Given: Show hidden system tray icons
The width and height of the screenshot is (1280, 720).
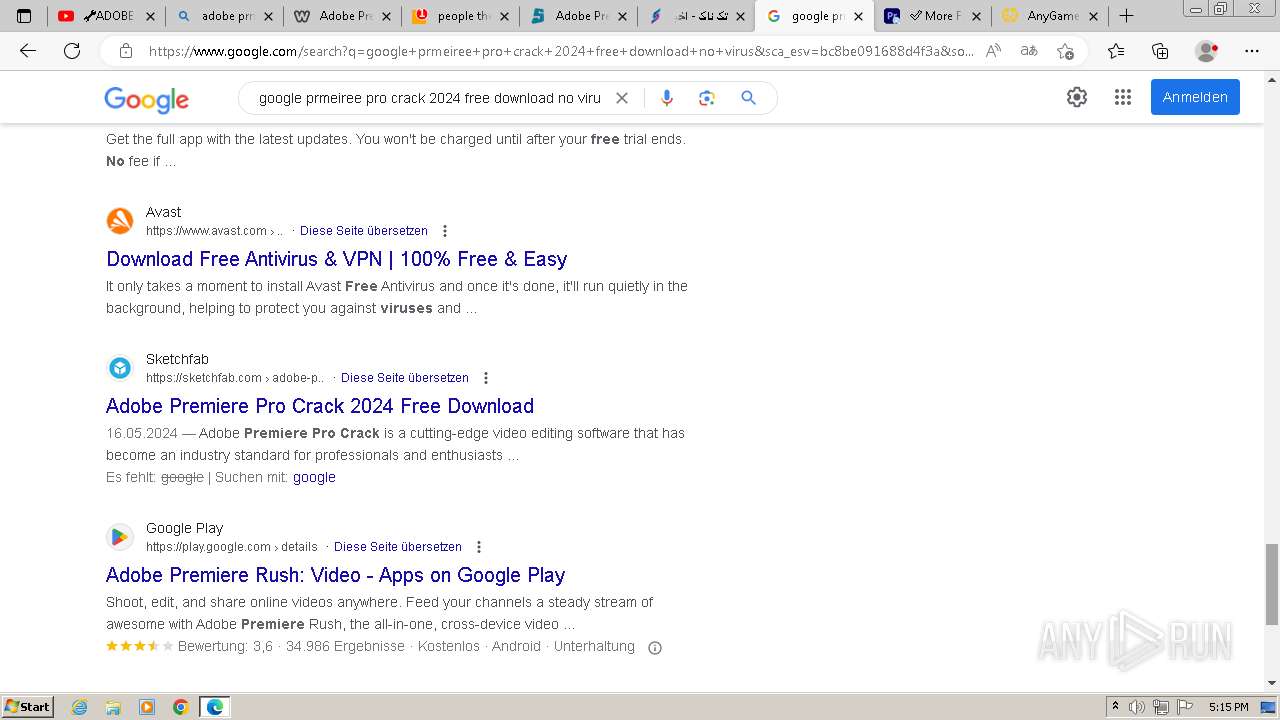Looking at the screenshot, I should (x=1115, y=707).
